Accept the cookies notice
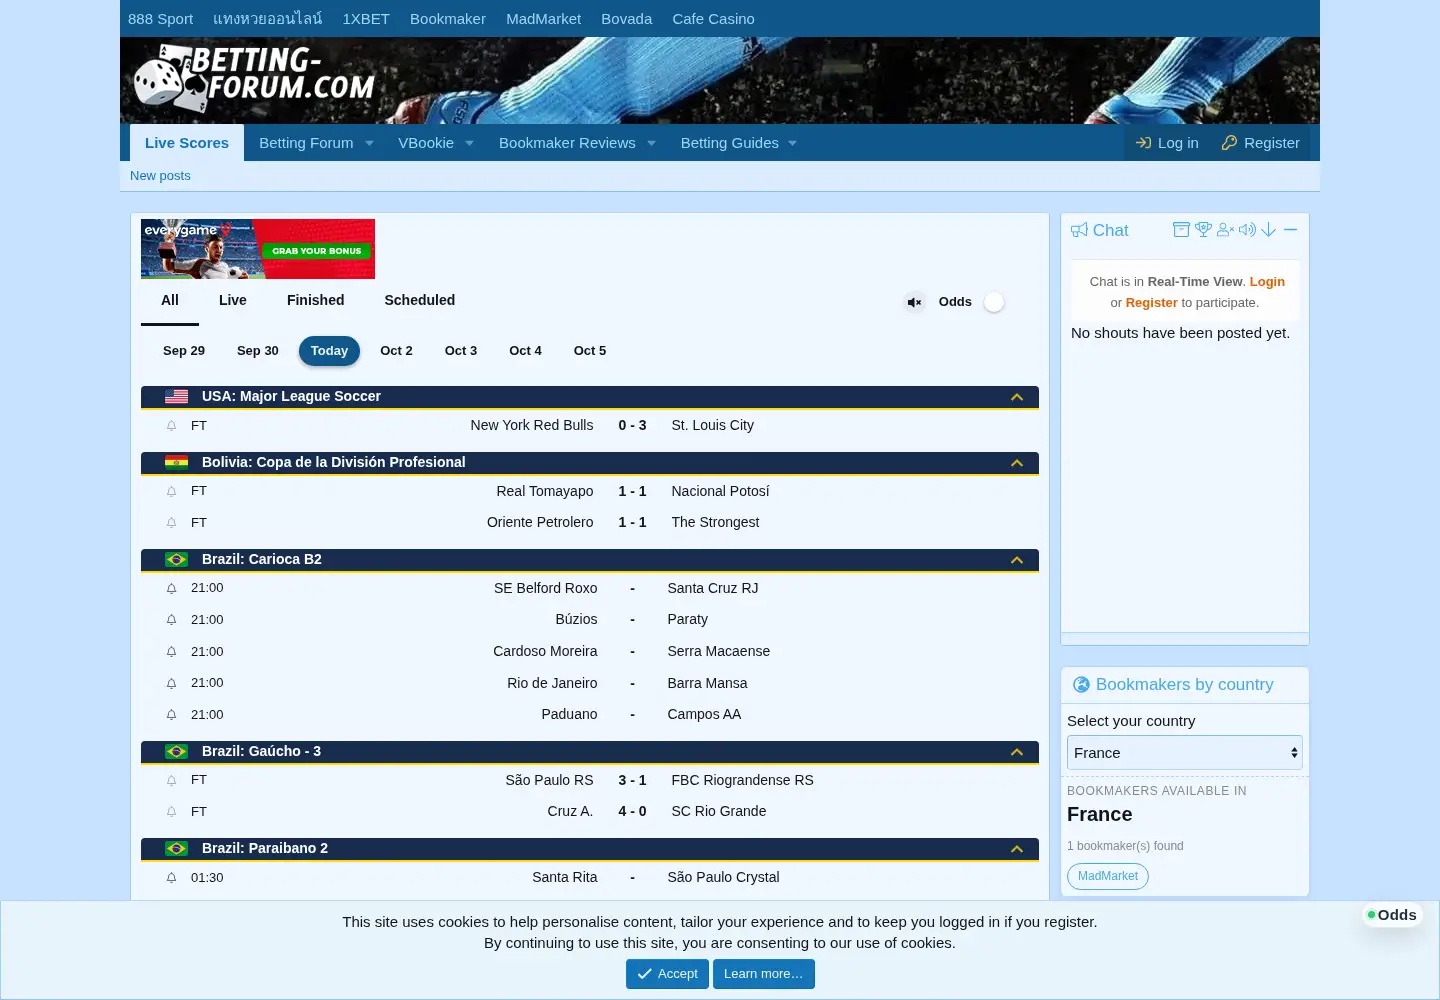This screenshot has width=1440, height=1000. coord(667,974)
